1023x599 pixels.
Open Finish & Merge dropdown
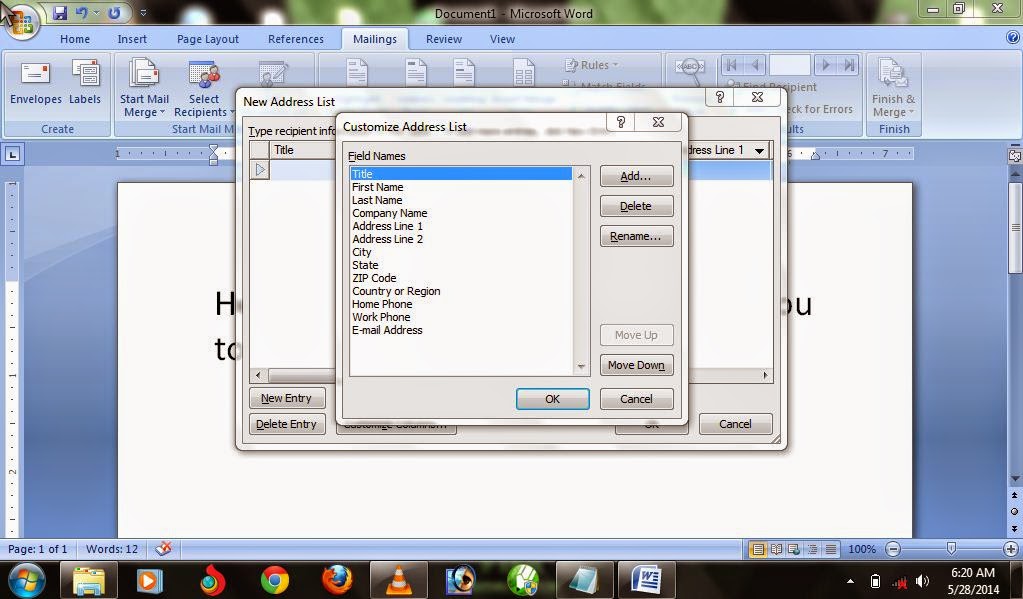point(893,87)
